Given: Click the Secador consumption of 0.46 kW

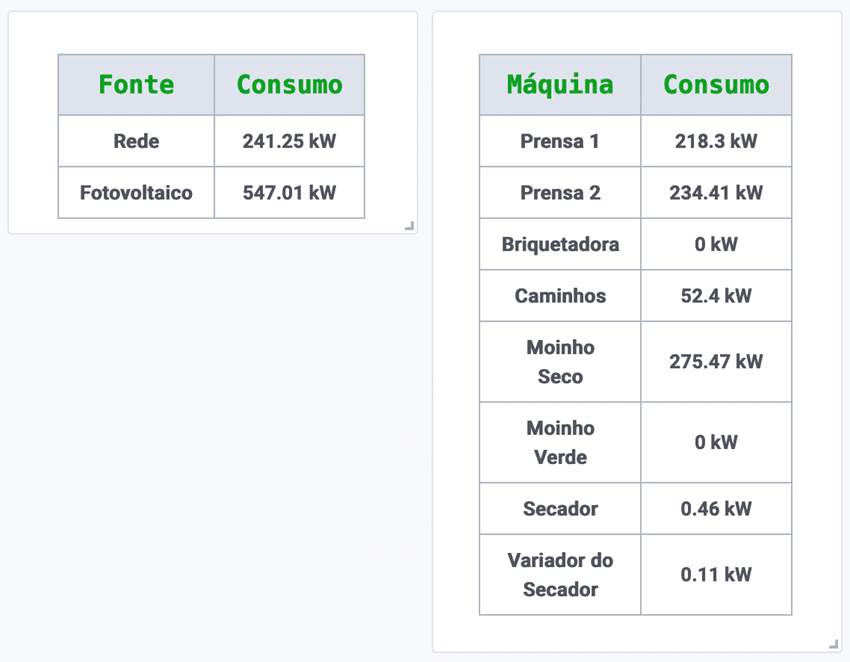Looking at the screenshot, I should [x=716, y=508].
